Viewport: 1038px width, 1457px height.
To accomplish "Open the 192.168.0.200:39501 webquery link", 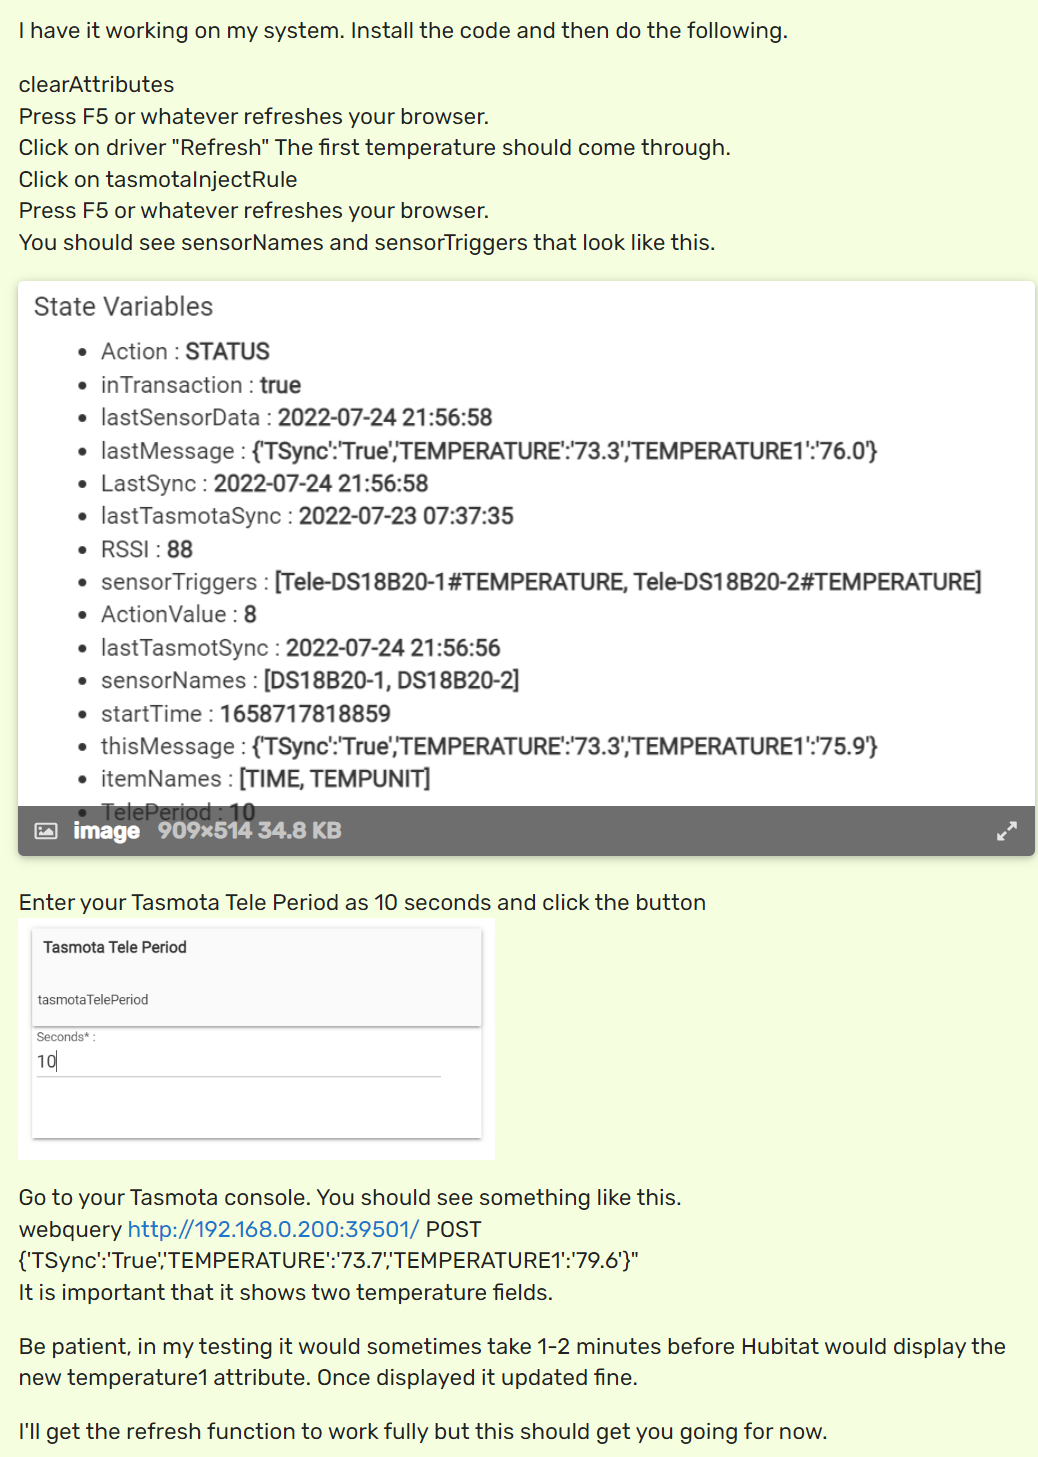I will pyautogui.click(x=273, y=1229).
